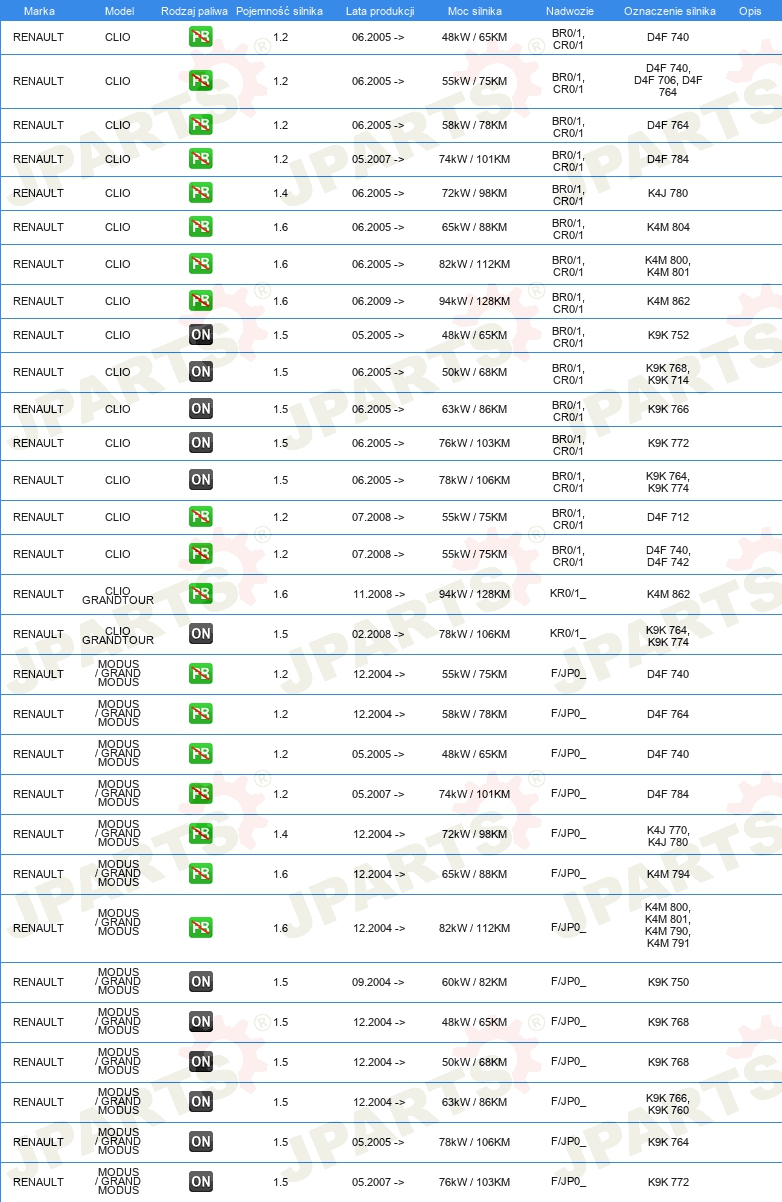782x1202 pixels.
Task: Select petrol icon in Modus D4F 784 row
Action: coord(201,794)
